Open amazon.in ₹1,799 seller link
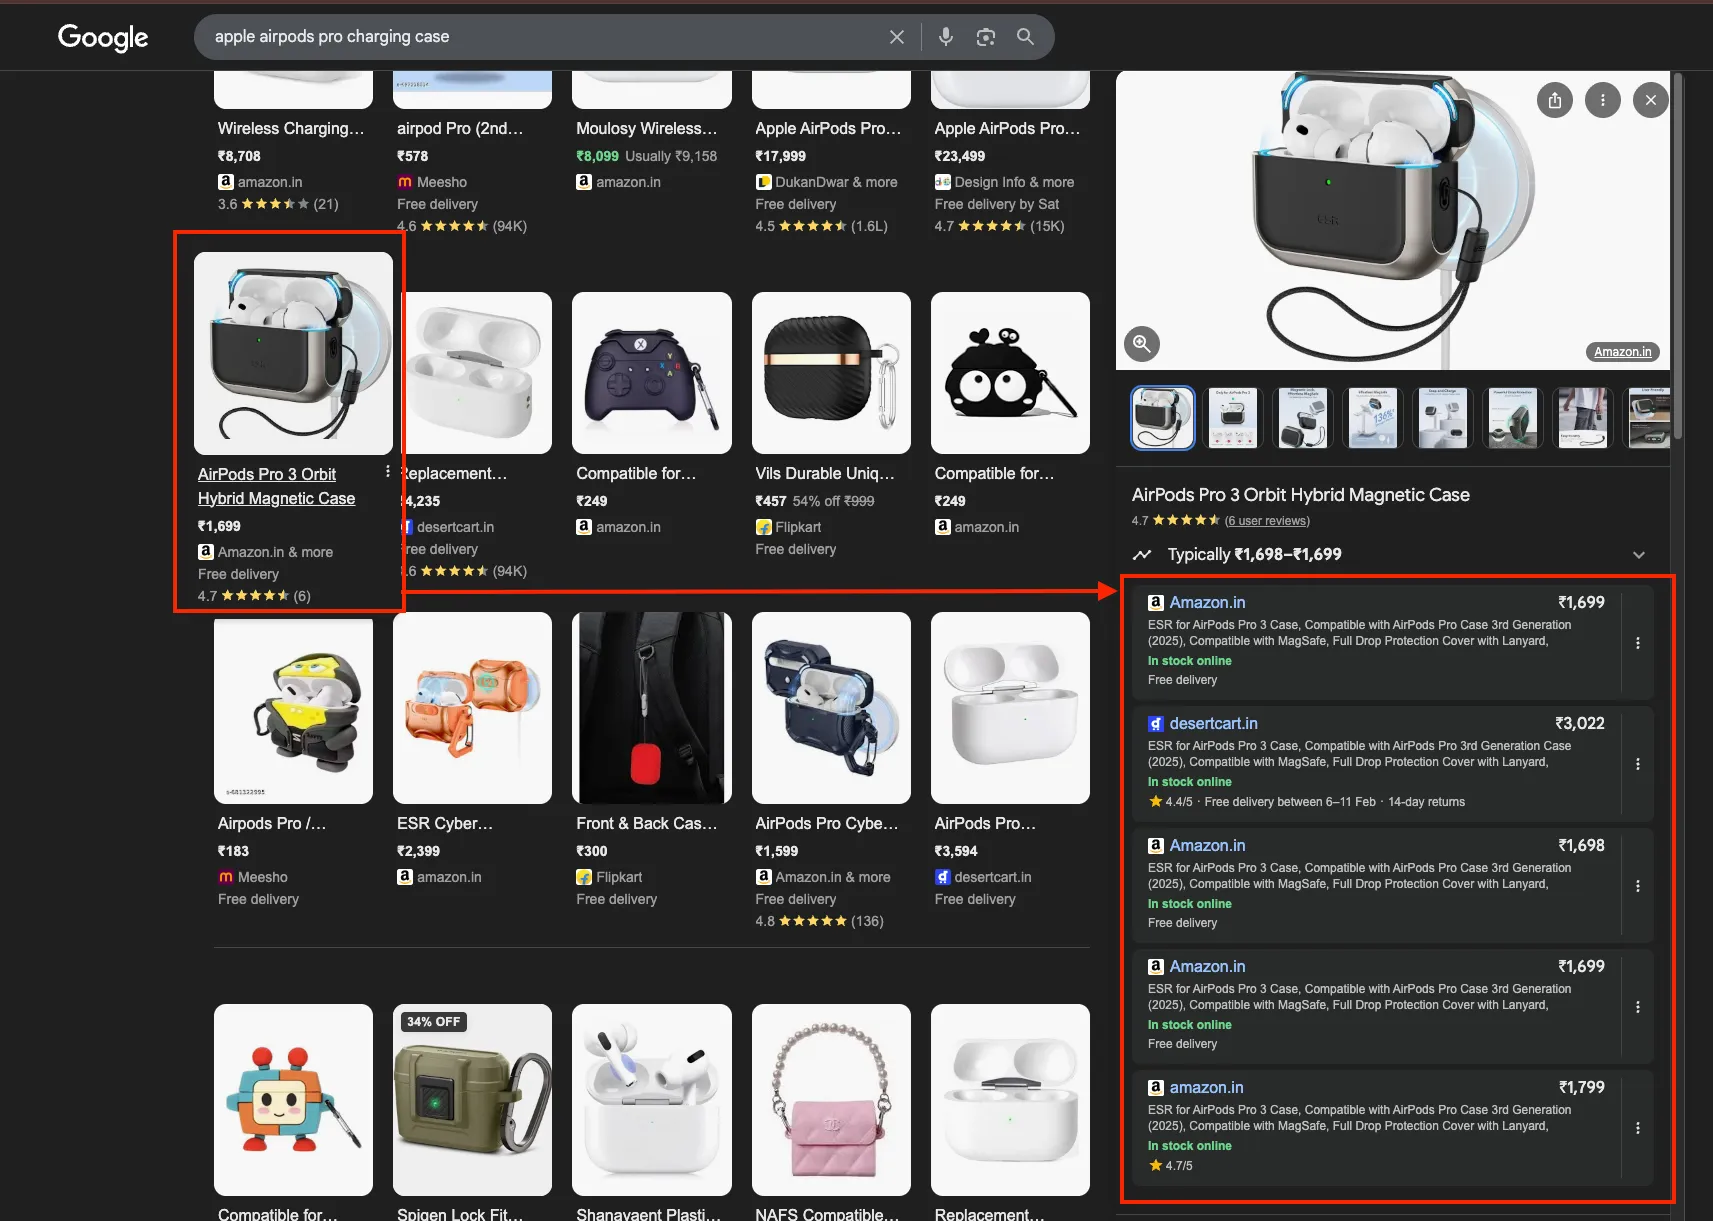This screenshot has width=1713, height=1221. click(1207, 1087)
